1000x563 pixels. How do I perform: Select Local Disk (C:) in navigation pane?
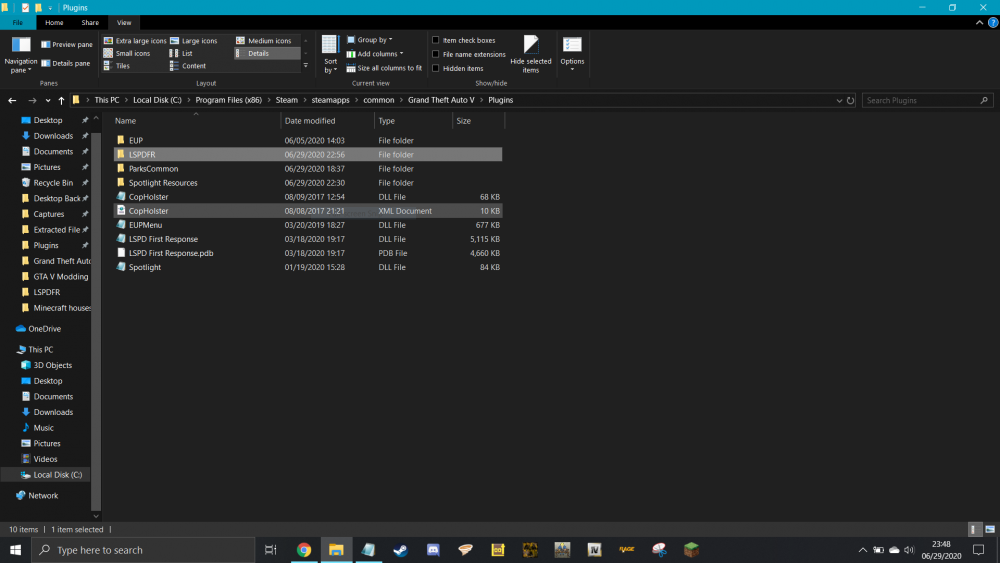pyautogui.click(x=57, y=474)
